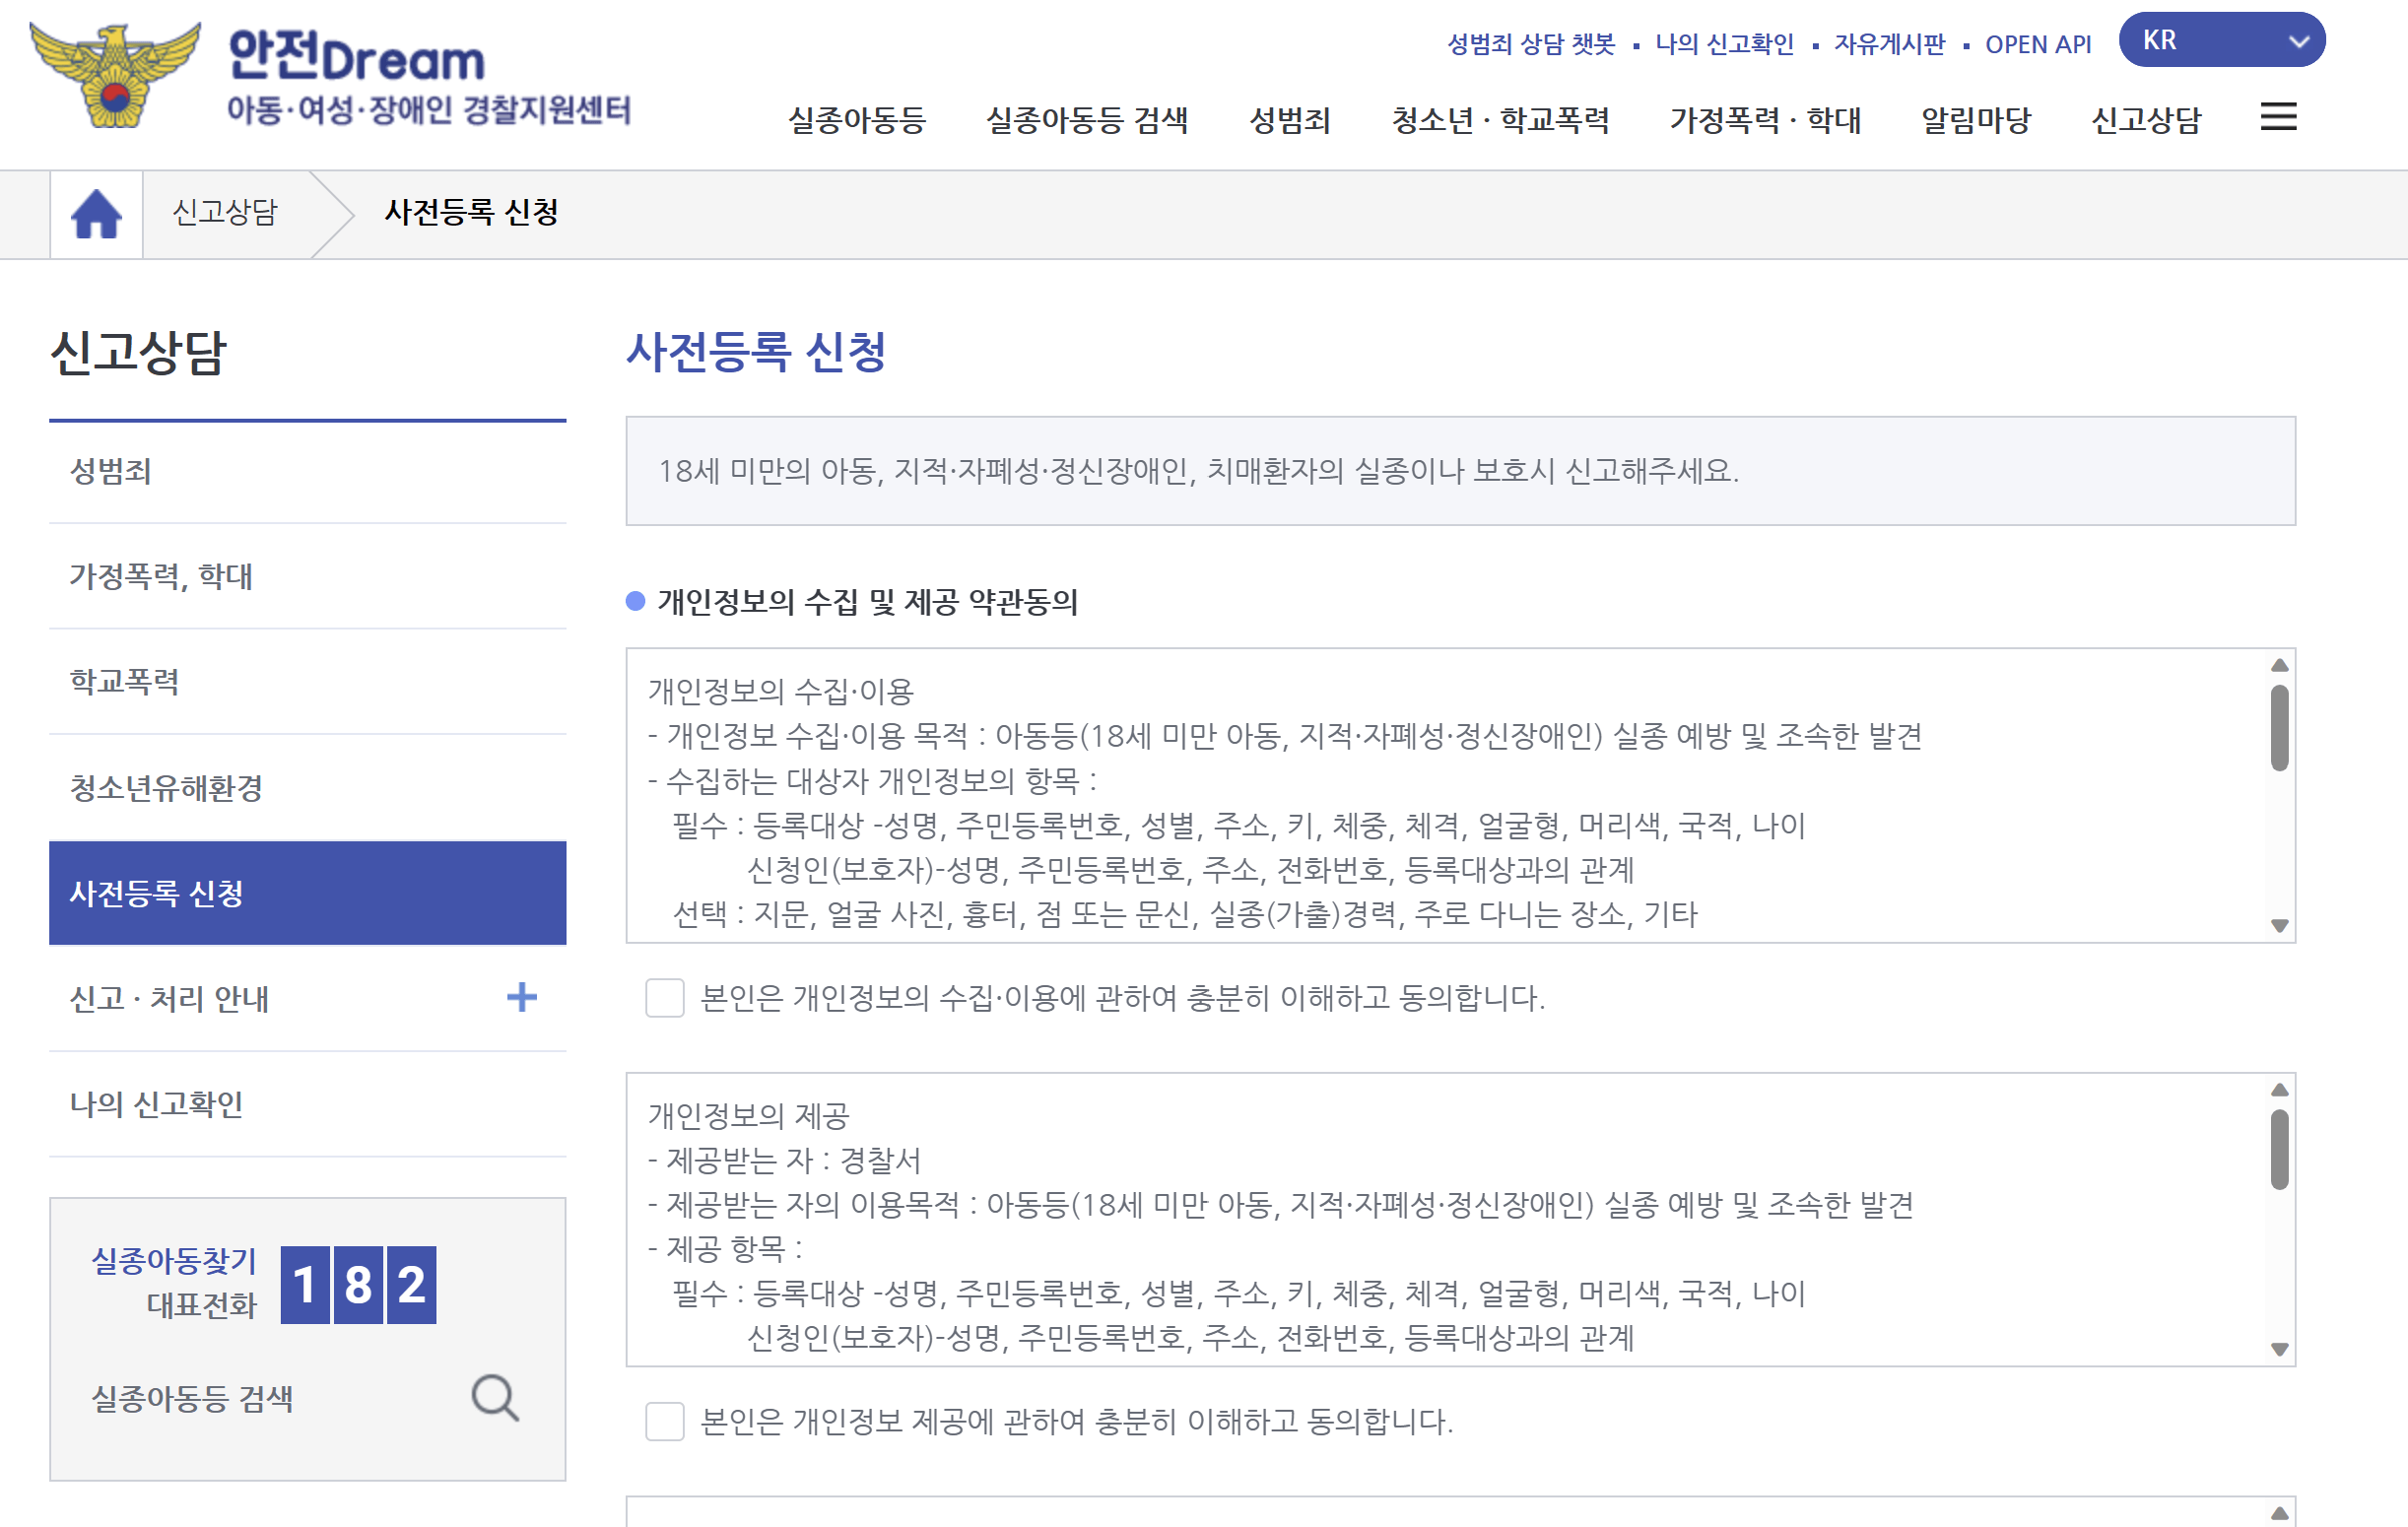
Task: Open 가정폭력·학대 top menu
Action: pos(1764,120)
